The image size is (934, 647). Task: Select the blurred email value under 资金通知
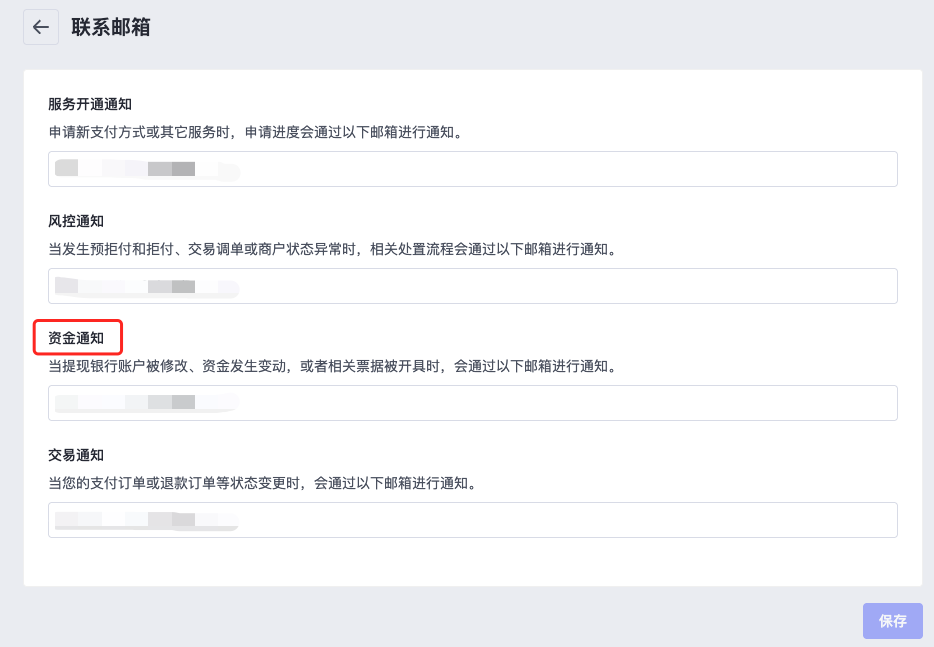pyautogui.click(x=147, y=403)
